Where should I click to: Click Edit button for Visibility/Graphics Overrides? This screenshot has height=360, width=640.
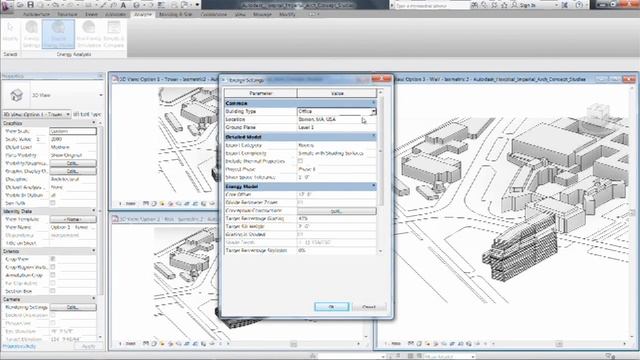coord(73,163)
